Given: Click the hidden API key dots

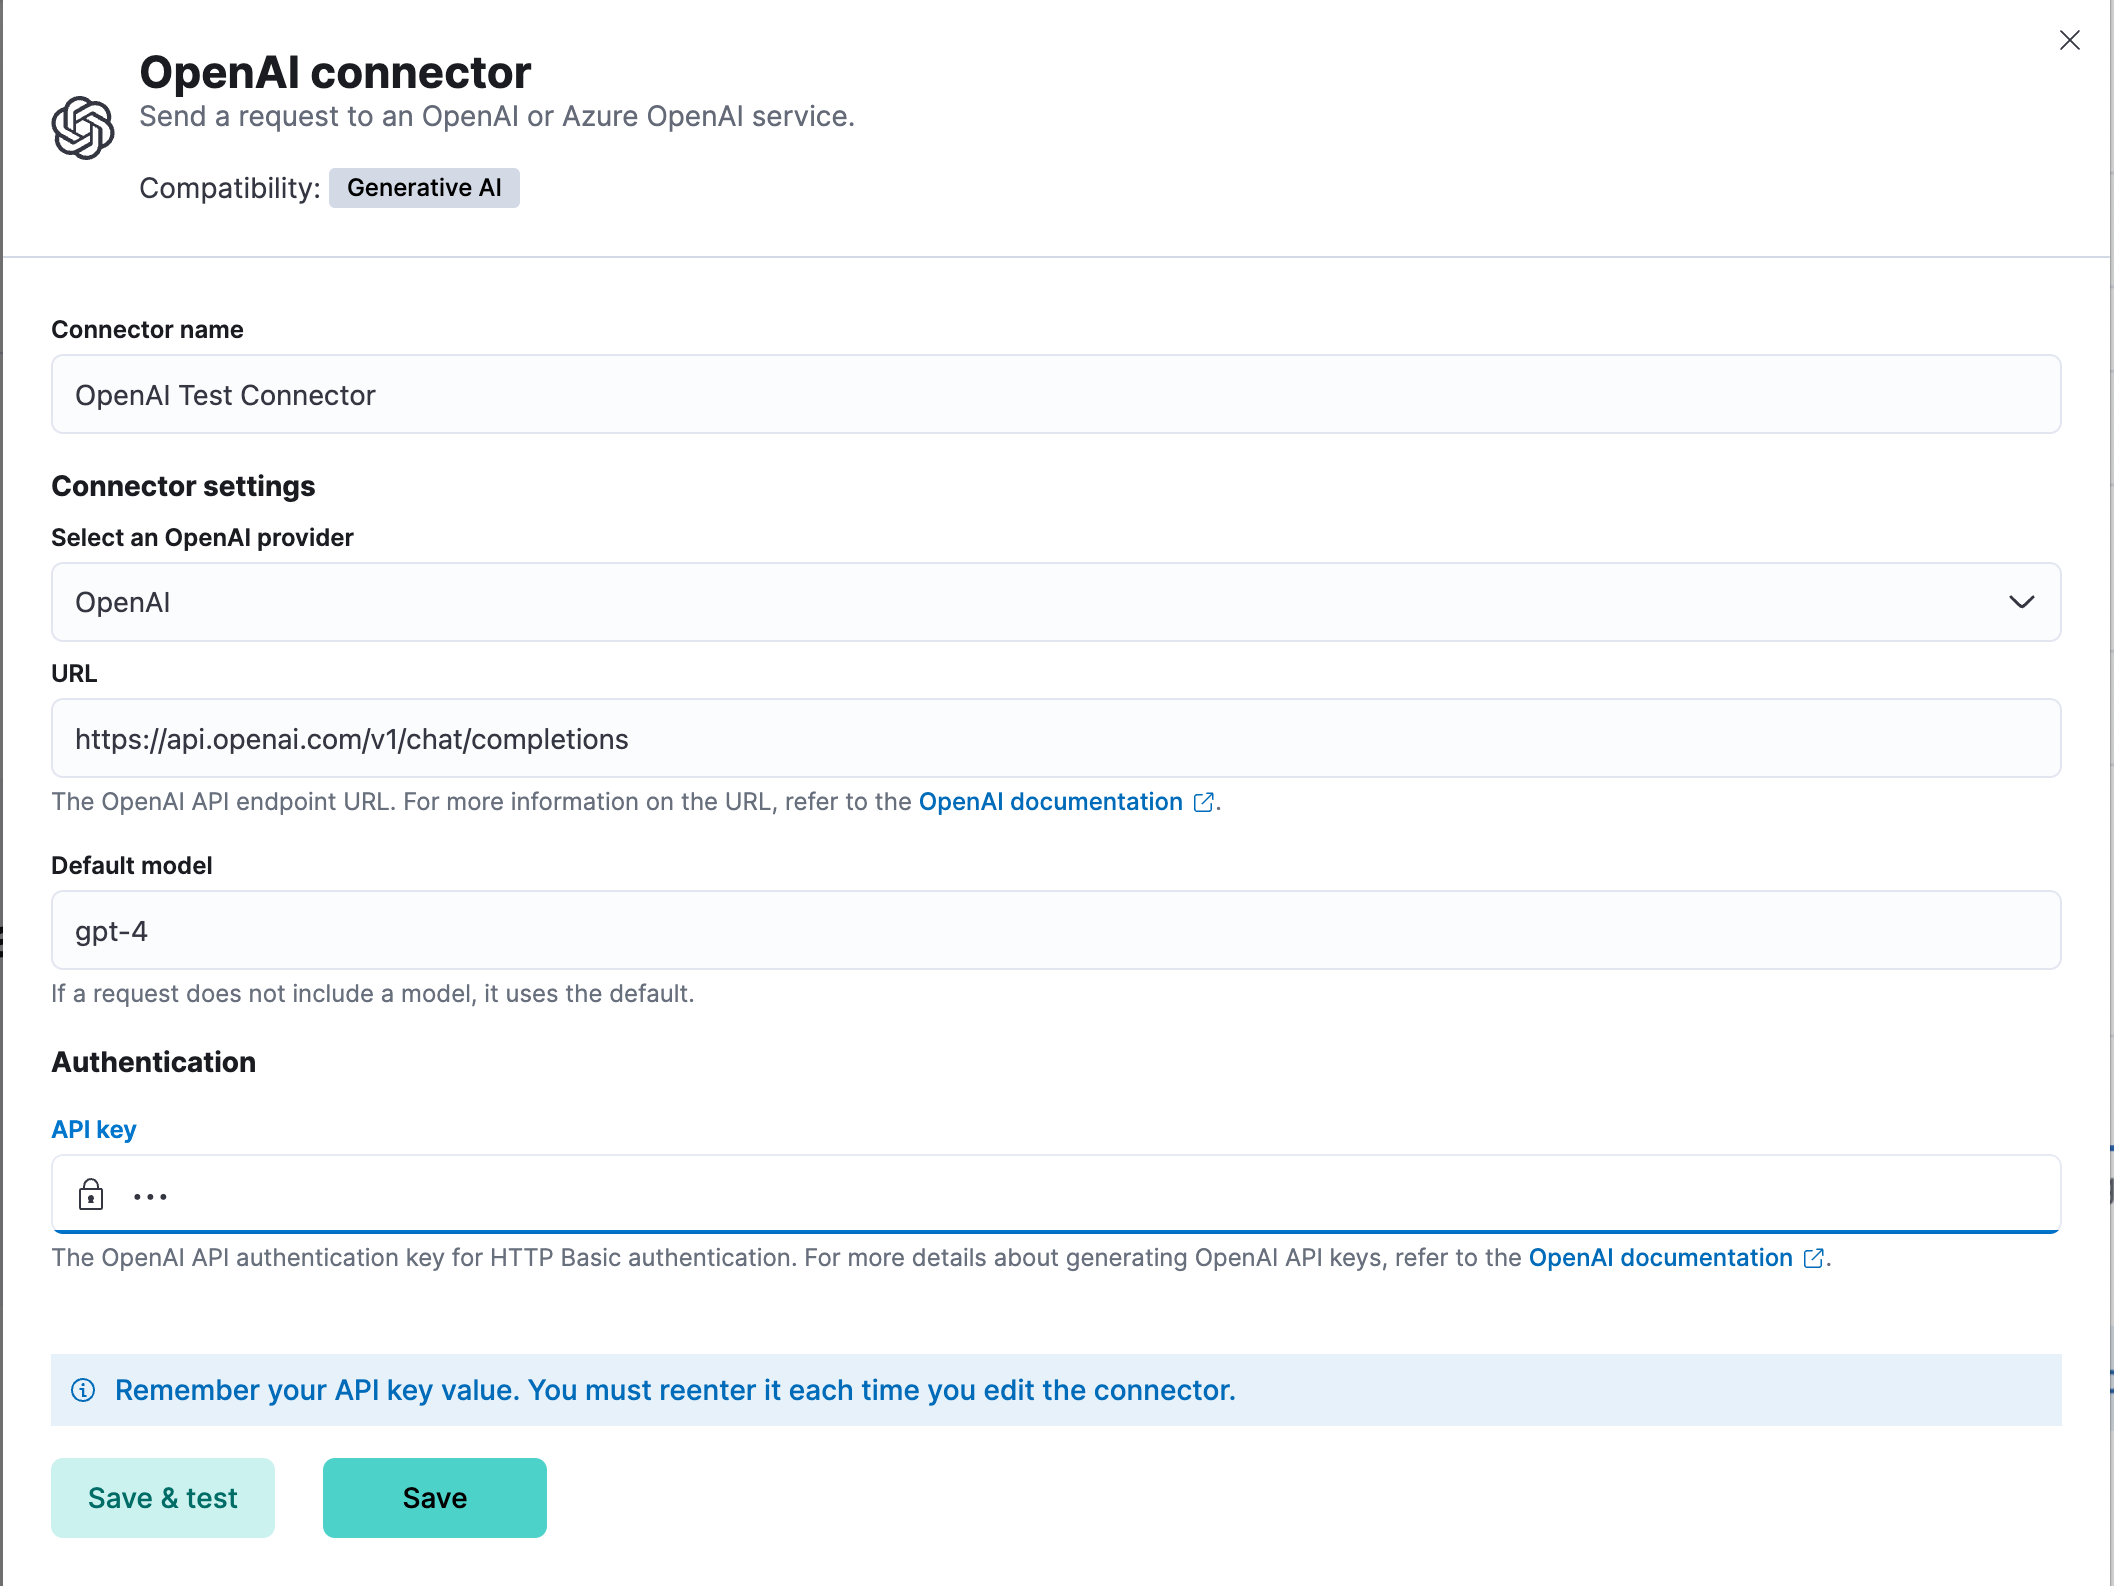Looking at the screenshot, I should 149,1195.
